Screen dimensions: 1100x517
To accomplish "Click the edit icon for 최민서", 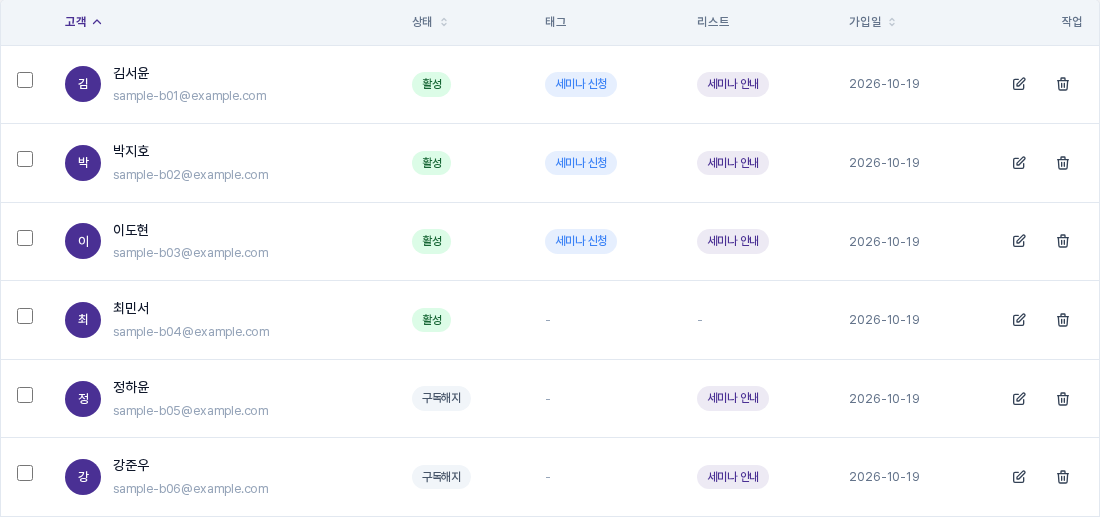I will tap(1019, 320).
